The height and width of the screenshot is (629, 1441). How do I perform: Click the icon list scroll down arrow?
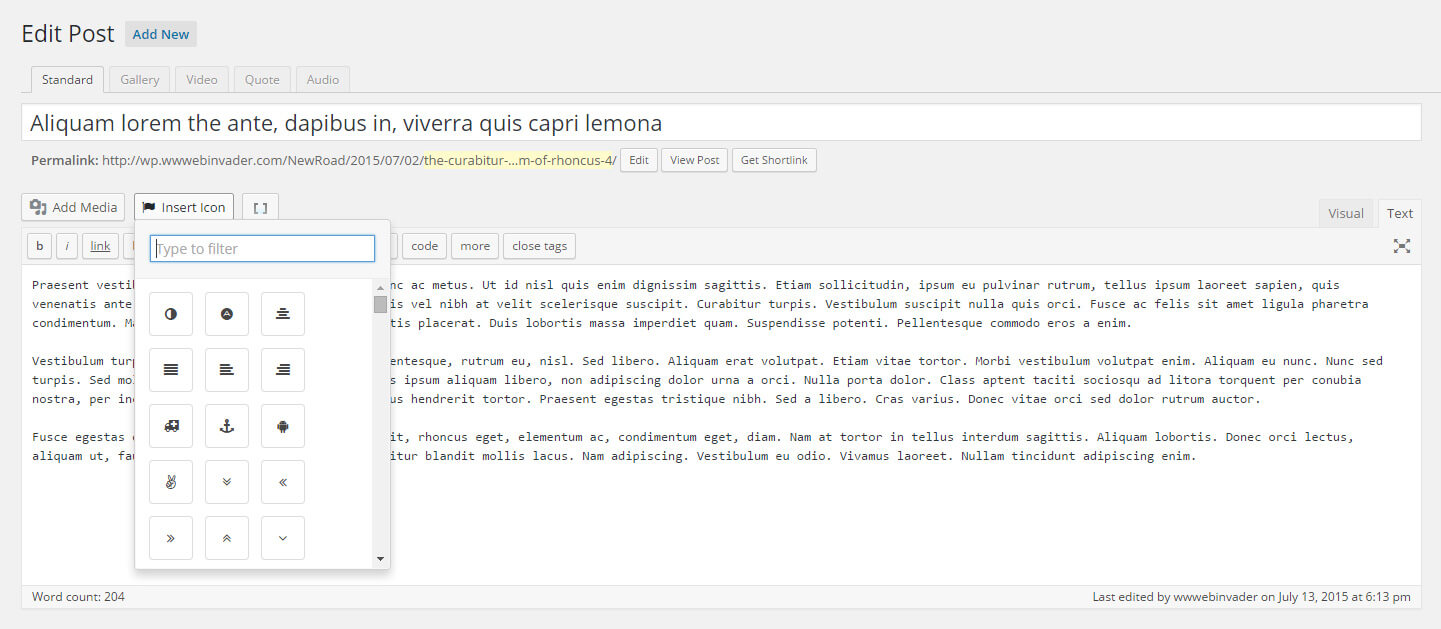[x=380, y=559]
